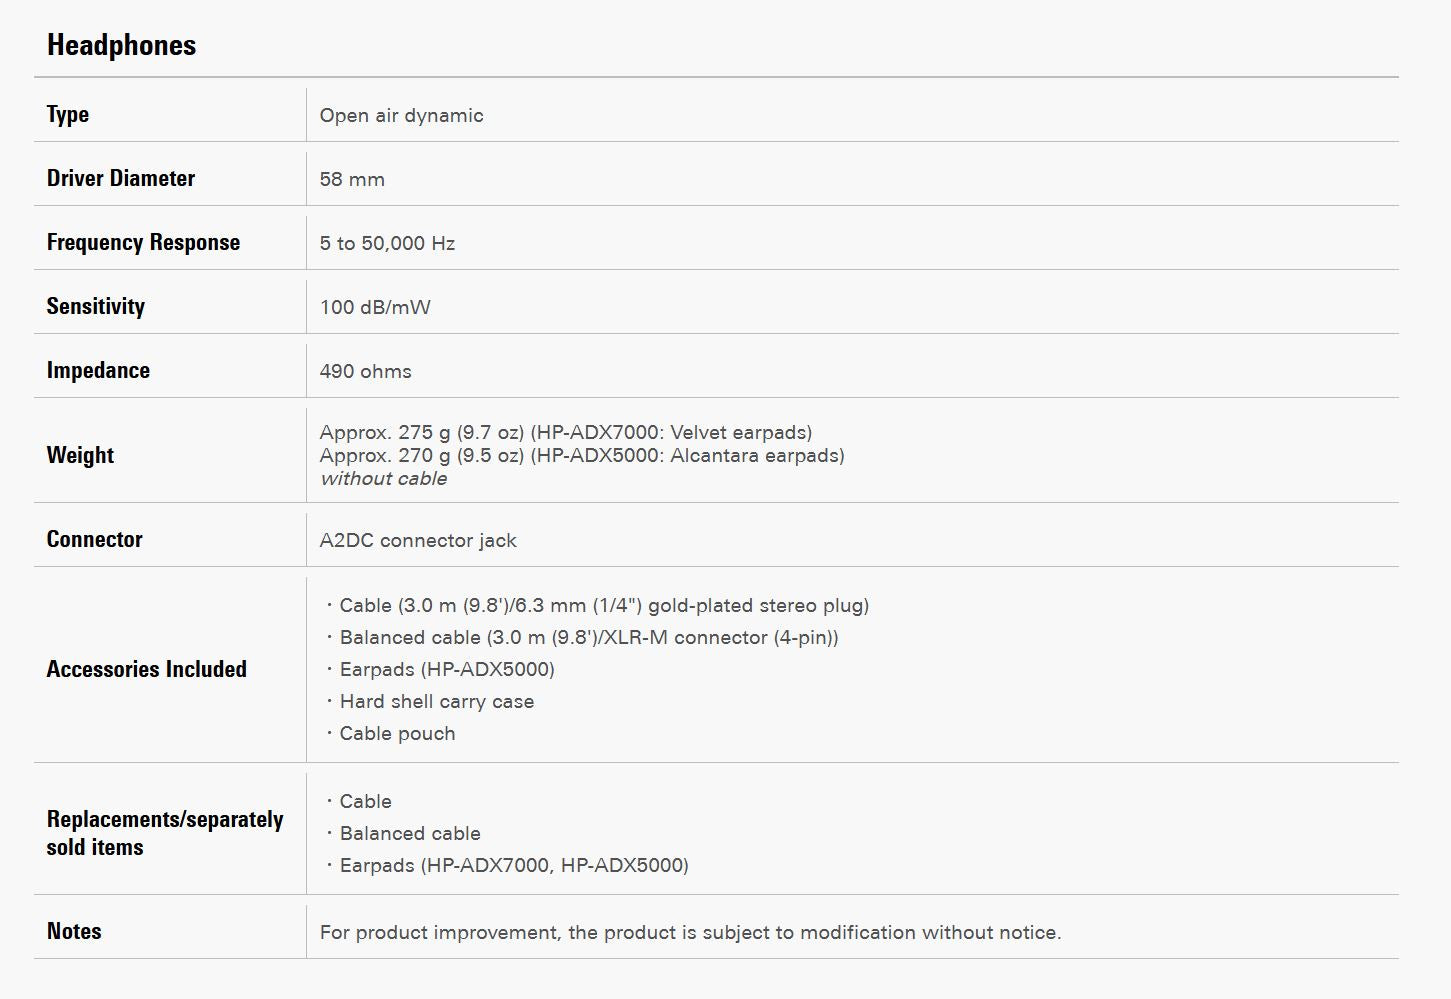
Task: Click the Replacements/separately sold items label
Action: click(165, 833)
